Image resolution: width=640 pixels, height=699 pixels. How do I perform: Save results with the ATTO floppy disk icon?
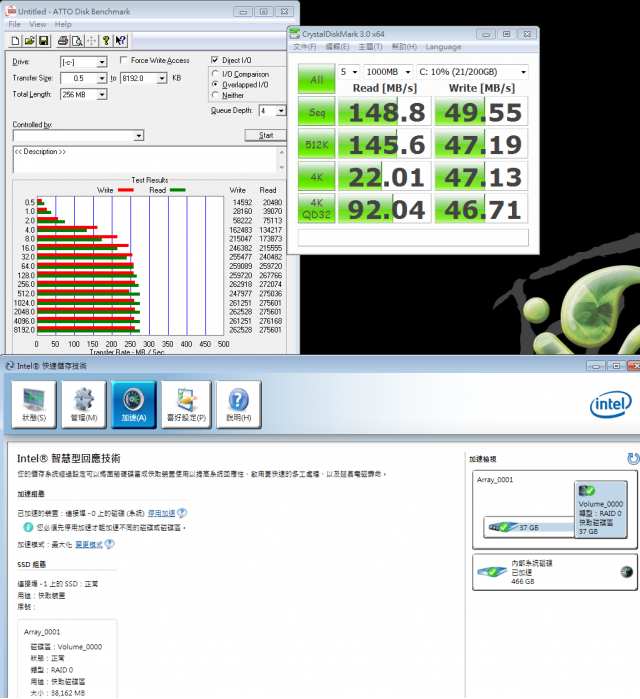(x=44, y=41)
